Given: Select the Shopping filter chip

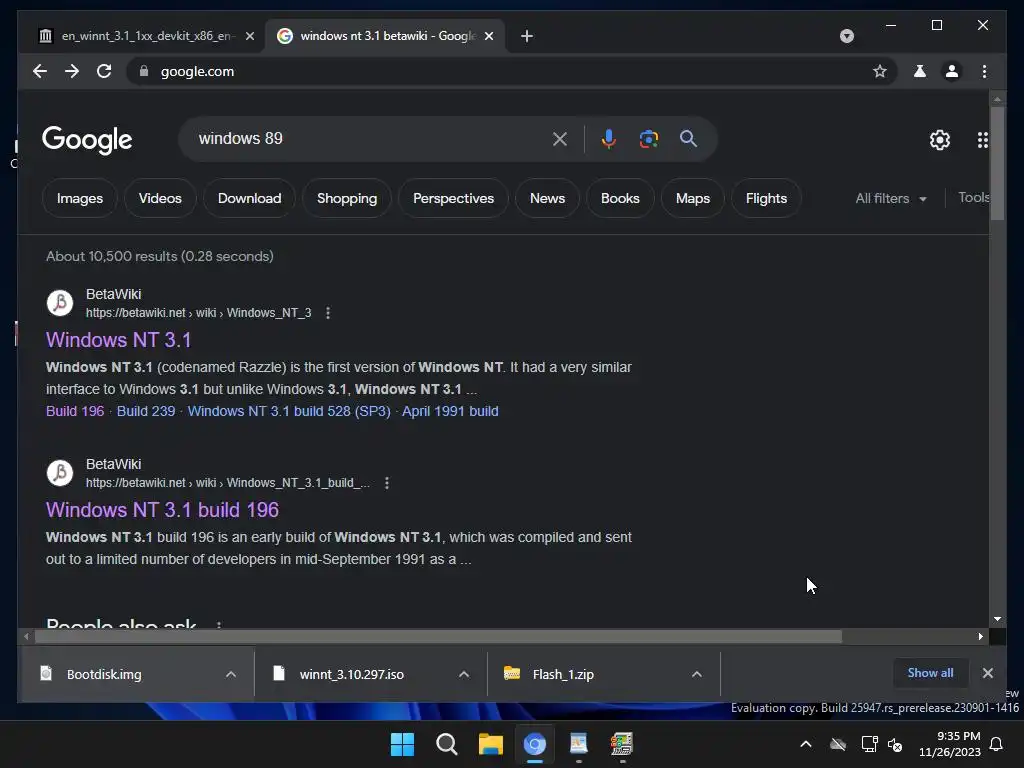Looking at the screenshot, I should (x=347, y=198).
